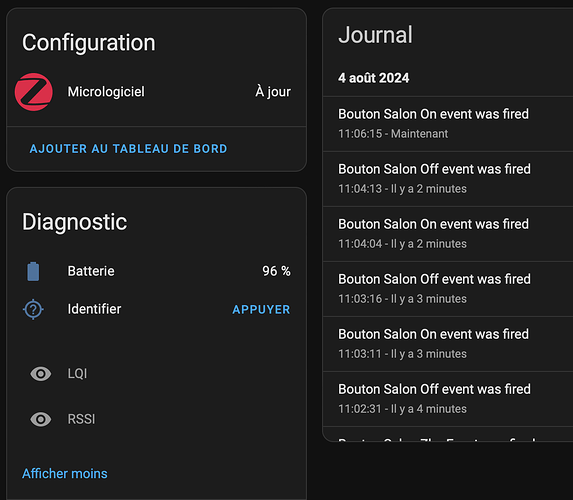Collapse diagnostics with Afficher moins
Viewport: 573px width, 500px height.
pyautogui.click(x=65, y=474)
